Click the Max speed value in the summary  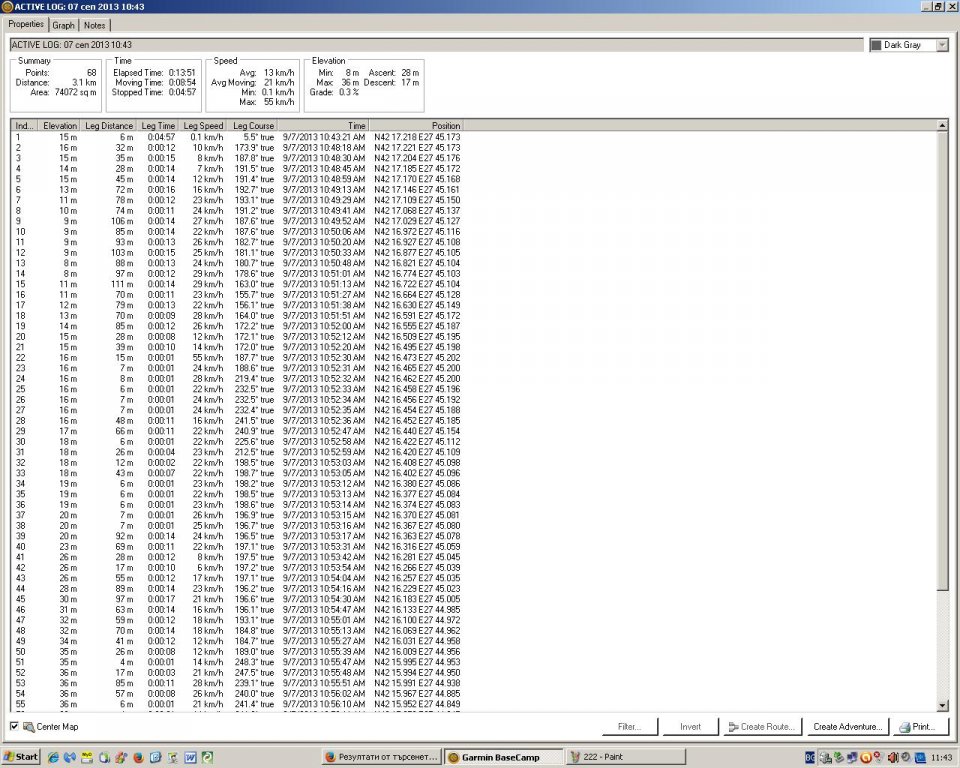[x=278, y=102]
